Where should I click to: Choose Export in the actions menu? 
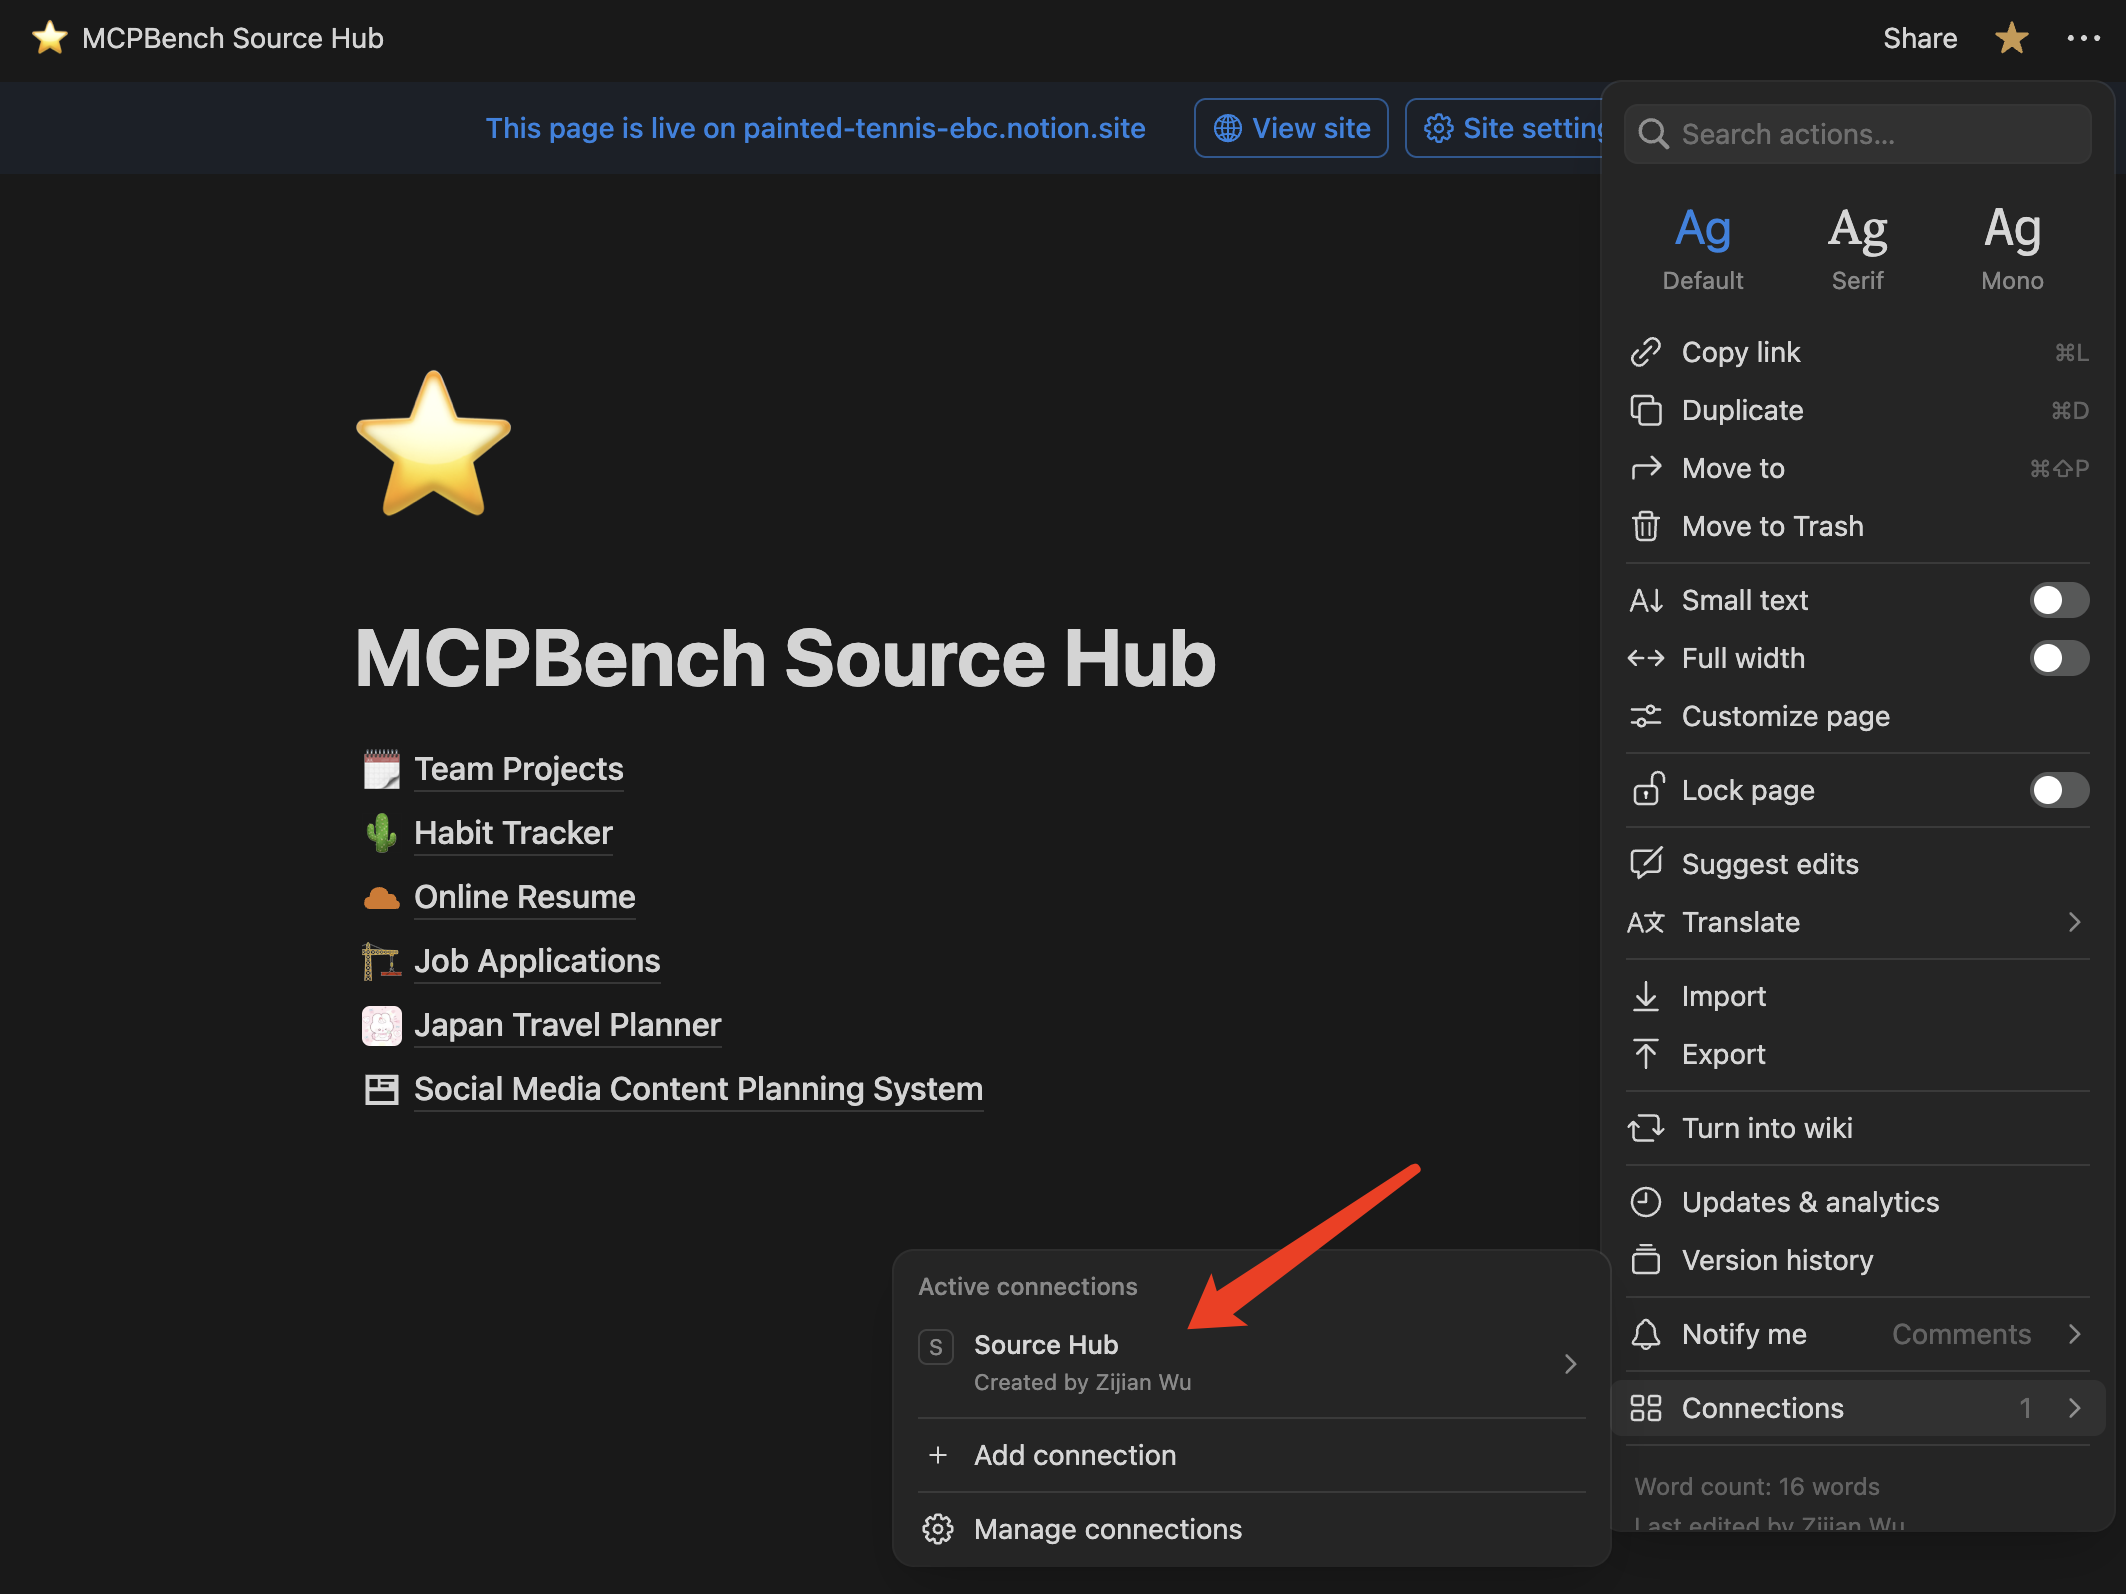tap(1723, 1054)
